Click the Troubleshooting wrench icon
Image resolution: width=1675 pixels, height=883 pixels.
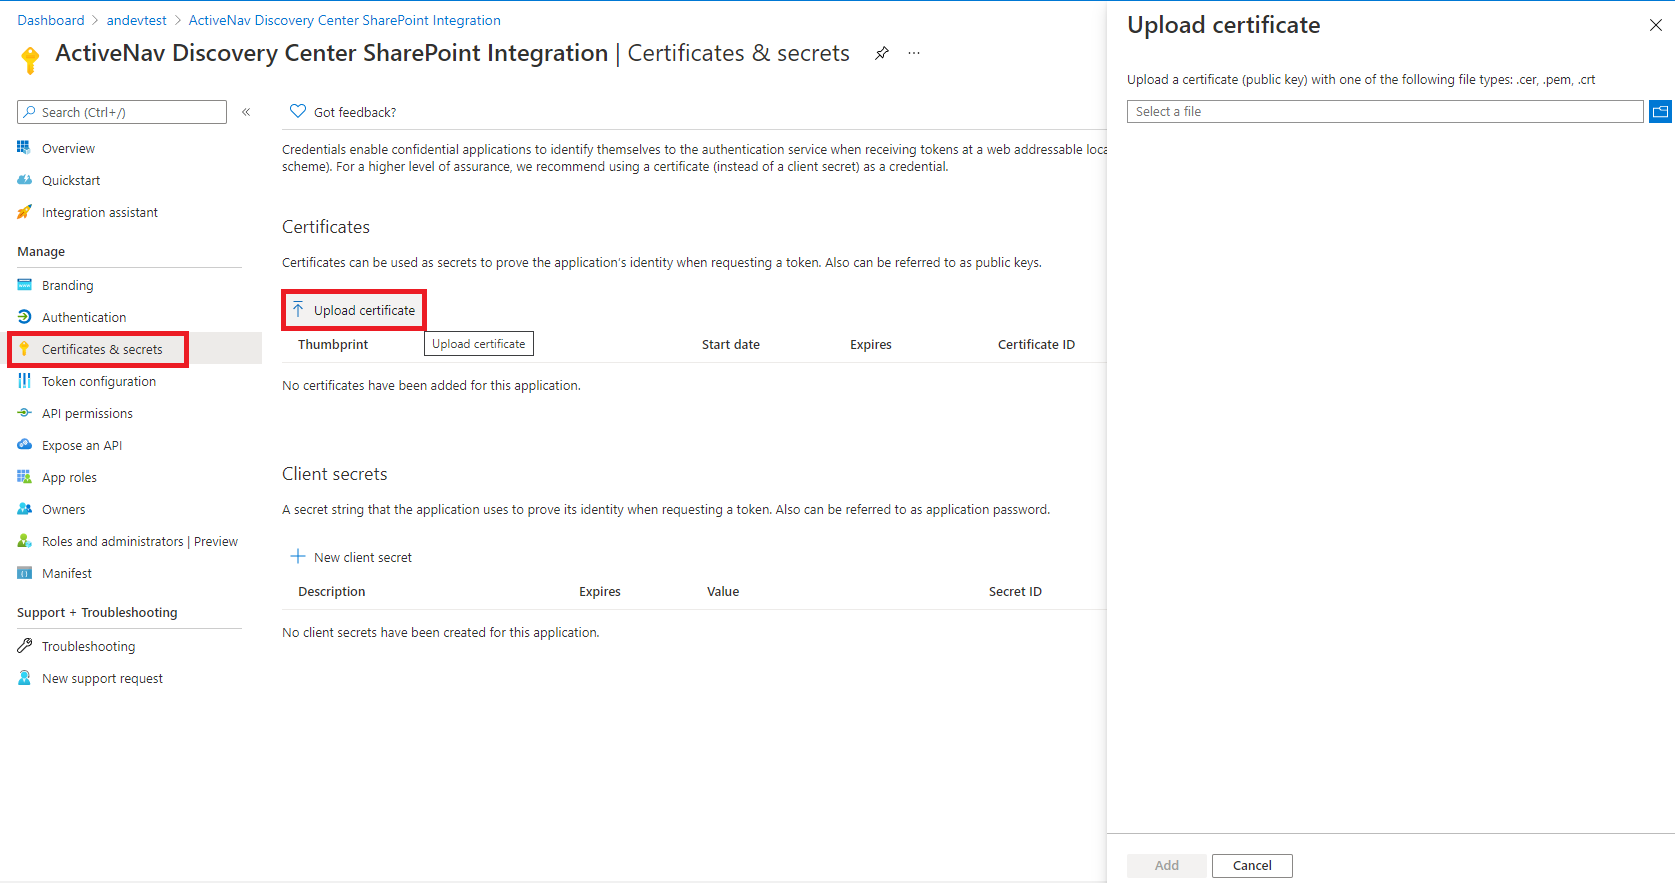click(x=25, y=646)
